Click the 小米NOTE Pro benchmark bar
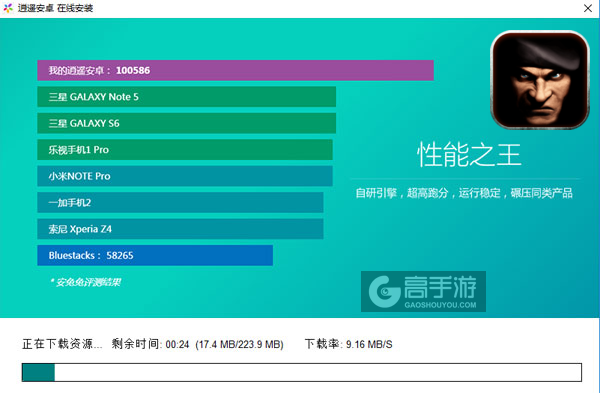 [185, 176]
